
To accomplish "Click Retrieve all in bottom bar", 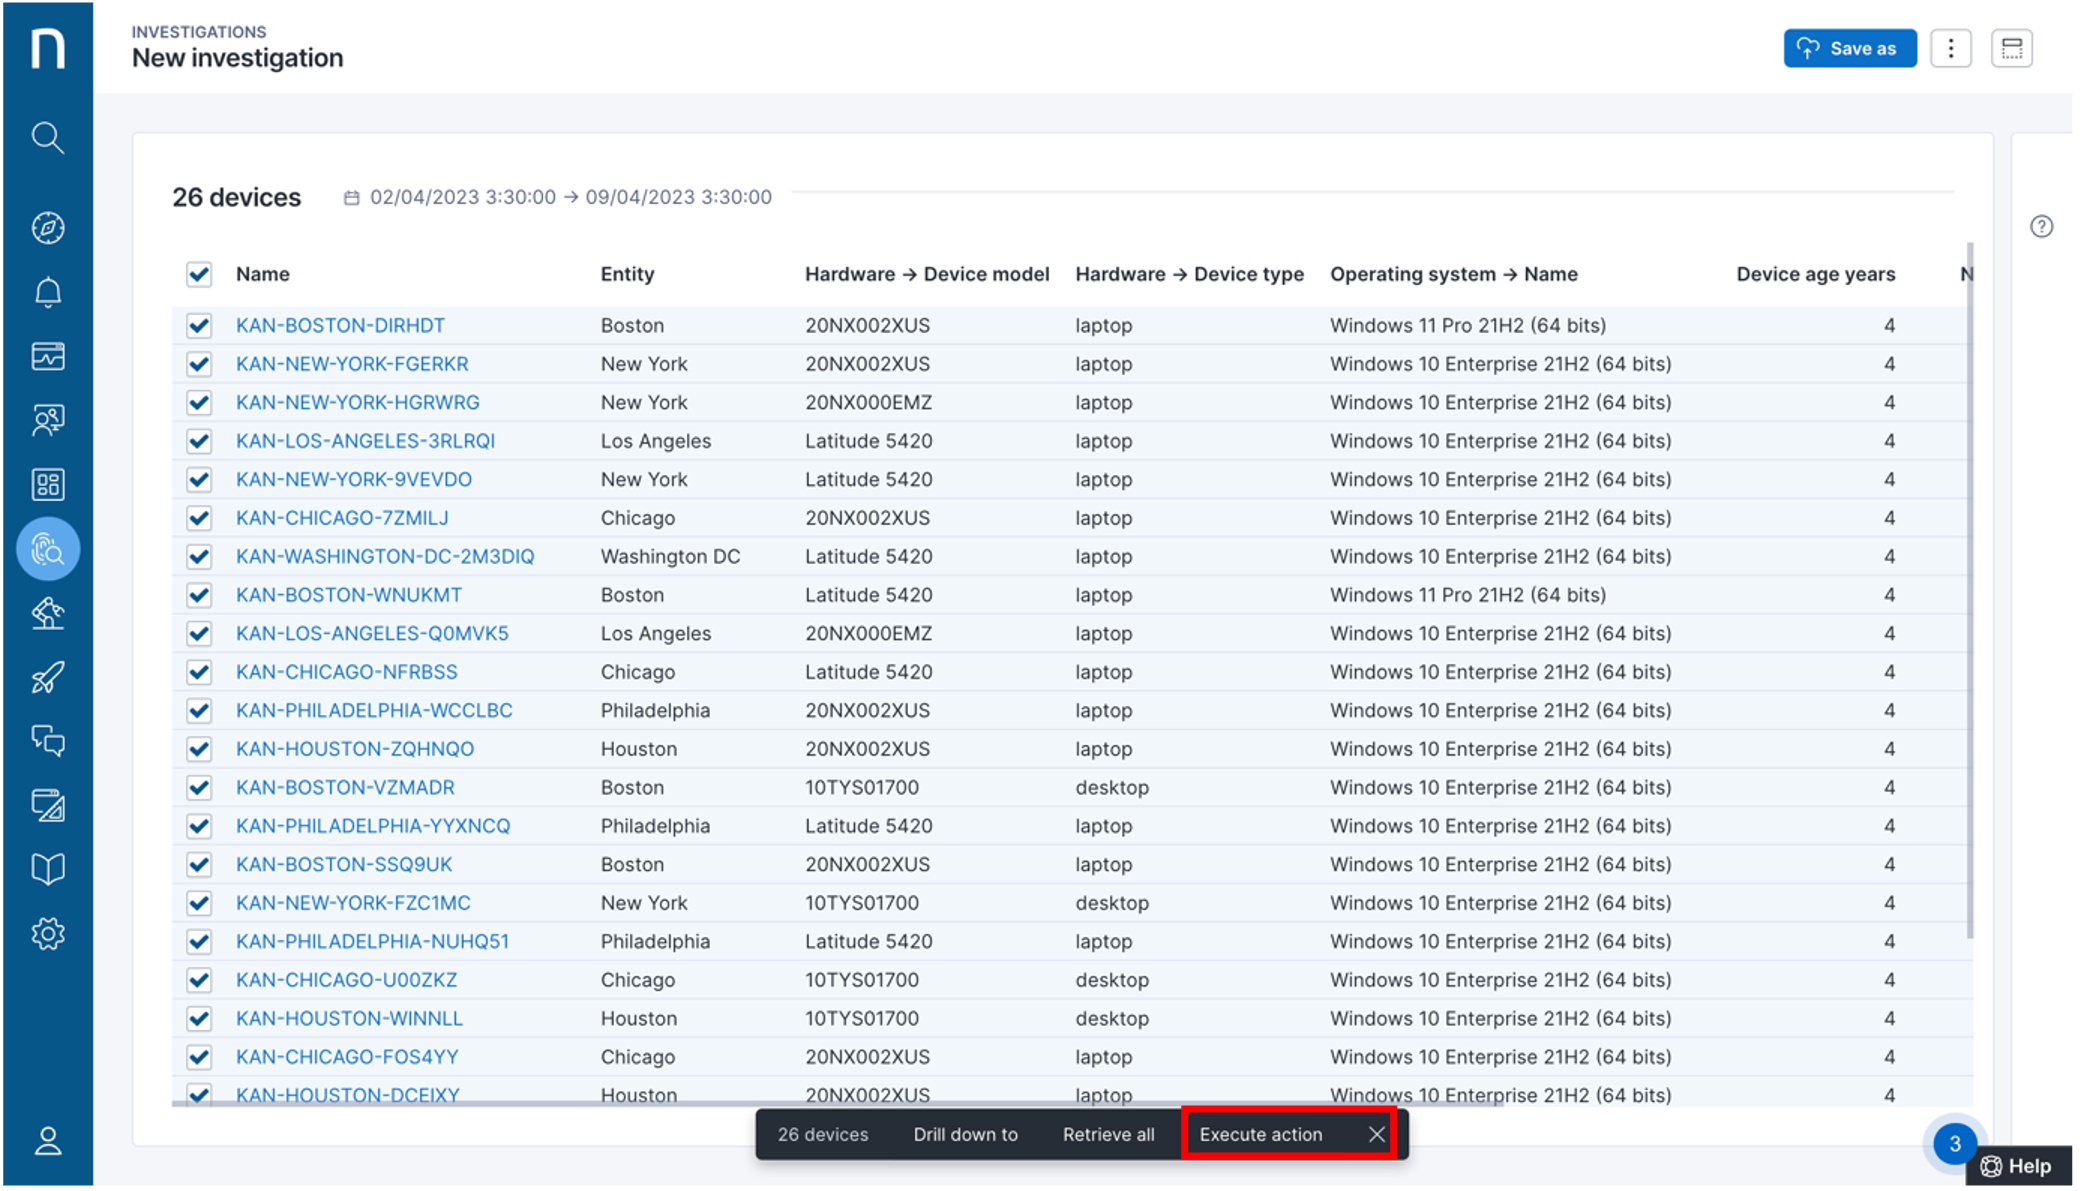I will click(1108, 1134).
